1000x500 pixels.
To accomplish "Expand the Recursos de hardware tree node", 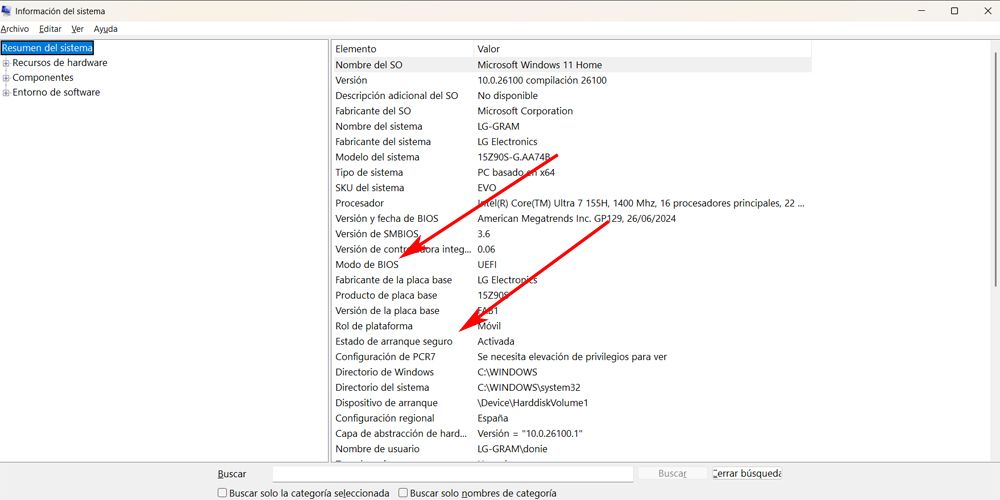I will click(x=6, y=63).
